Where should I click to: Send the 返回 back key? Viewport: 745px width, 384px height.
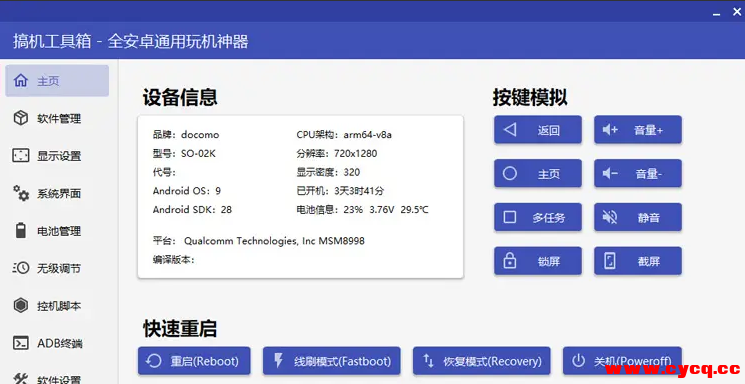(x=538, y=129)
